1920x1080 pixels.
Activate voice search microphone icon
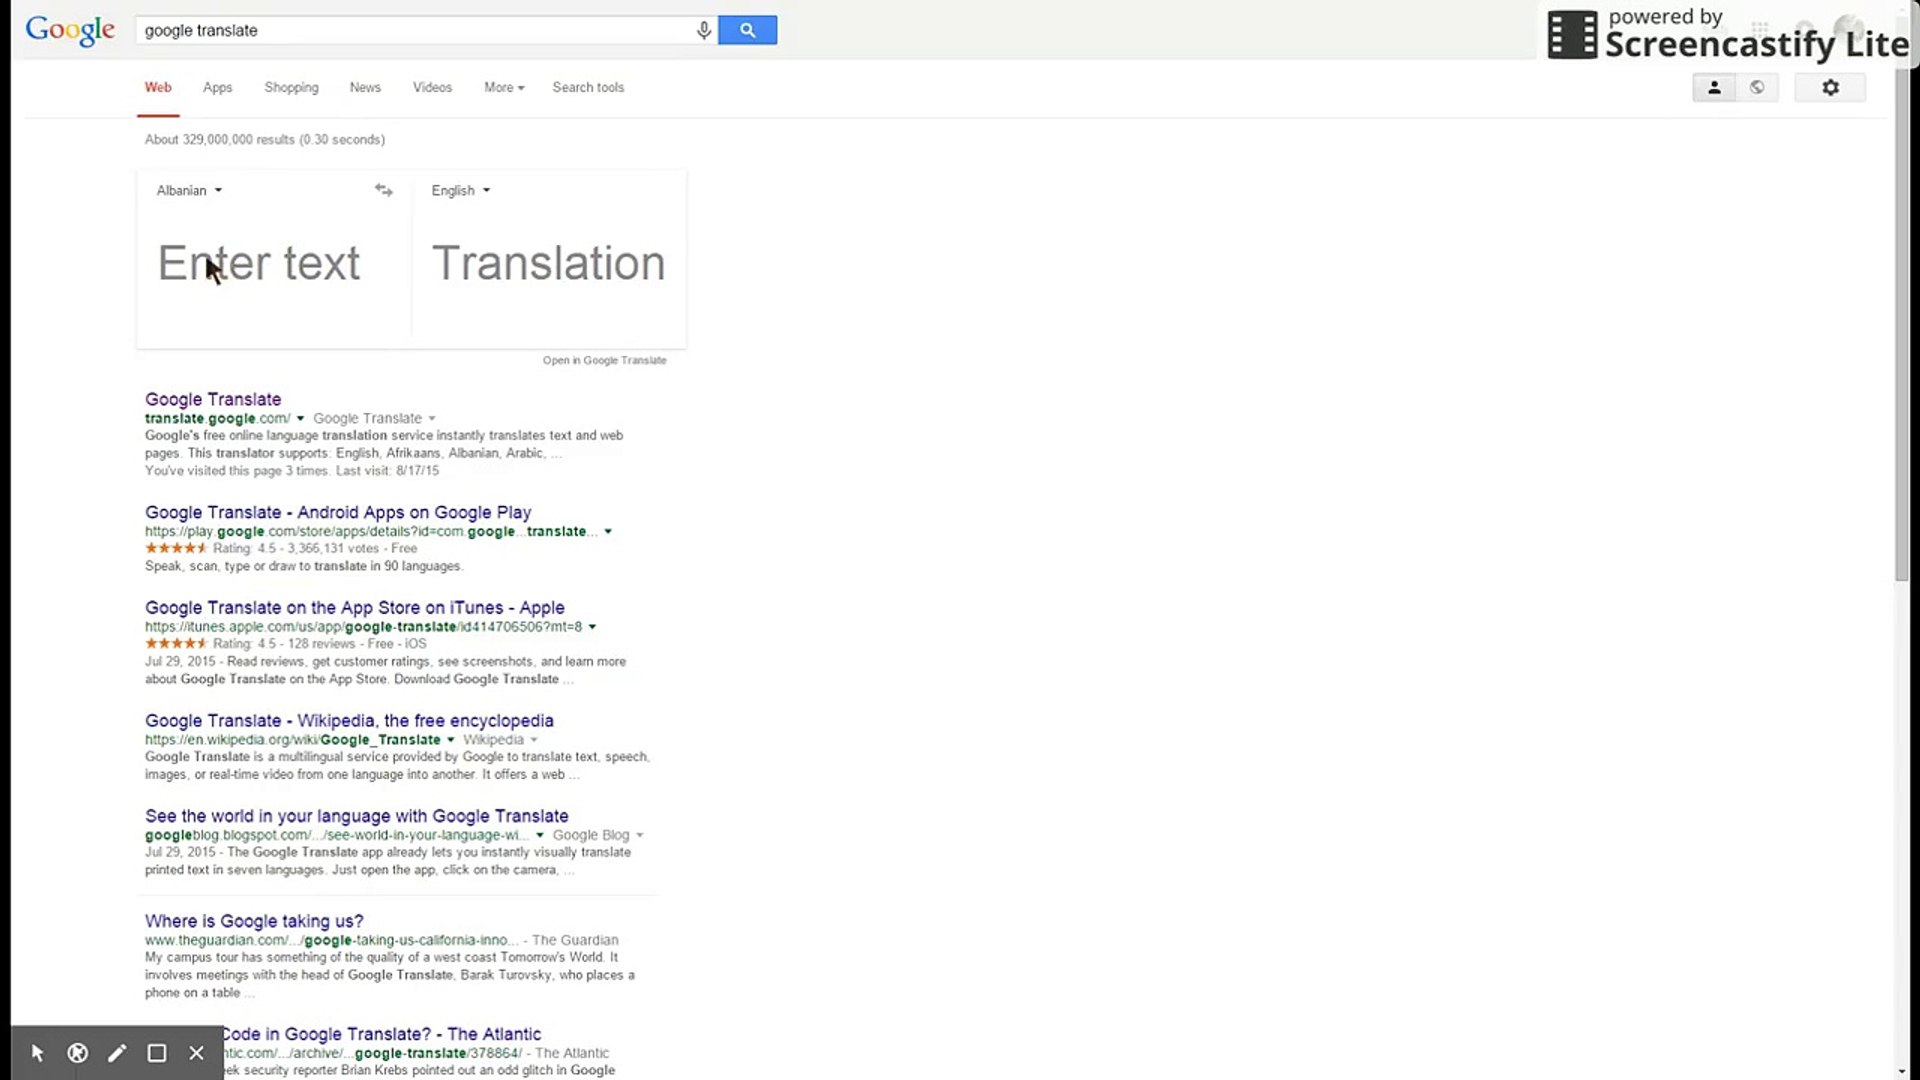coord(704,30)
